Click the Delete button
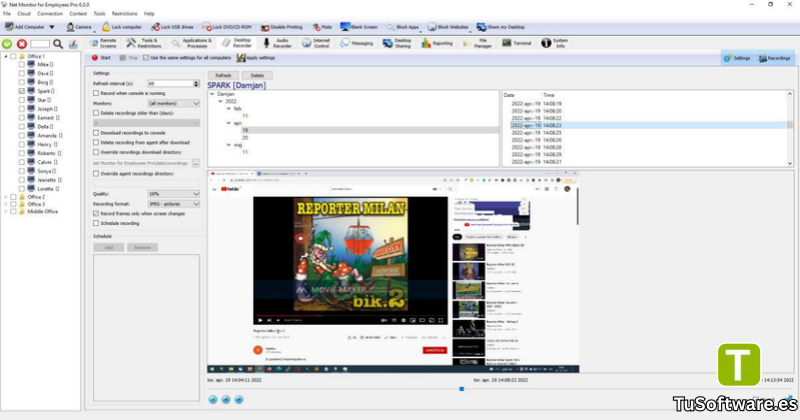The width and height of the screenshot is (800, 420). (x=257, y=76)
